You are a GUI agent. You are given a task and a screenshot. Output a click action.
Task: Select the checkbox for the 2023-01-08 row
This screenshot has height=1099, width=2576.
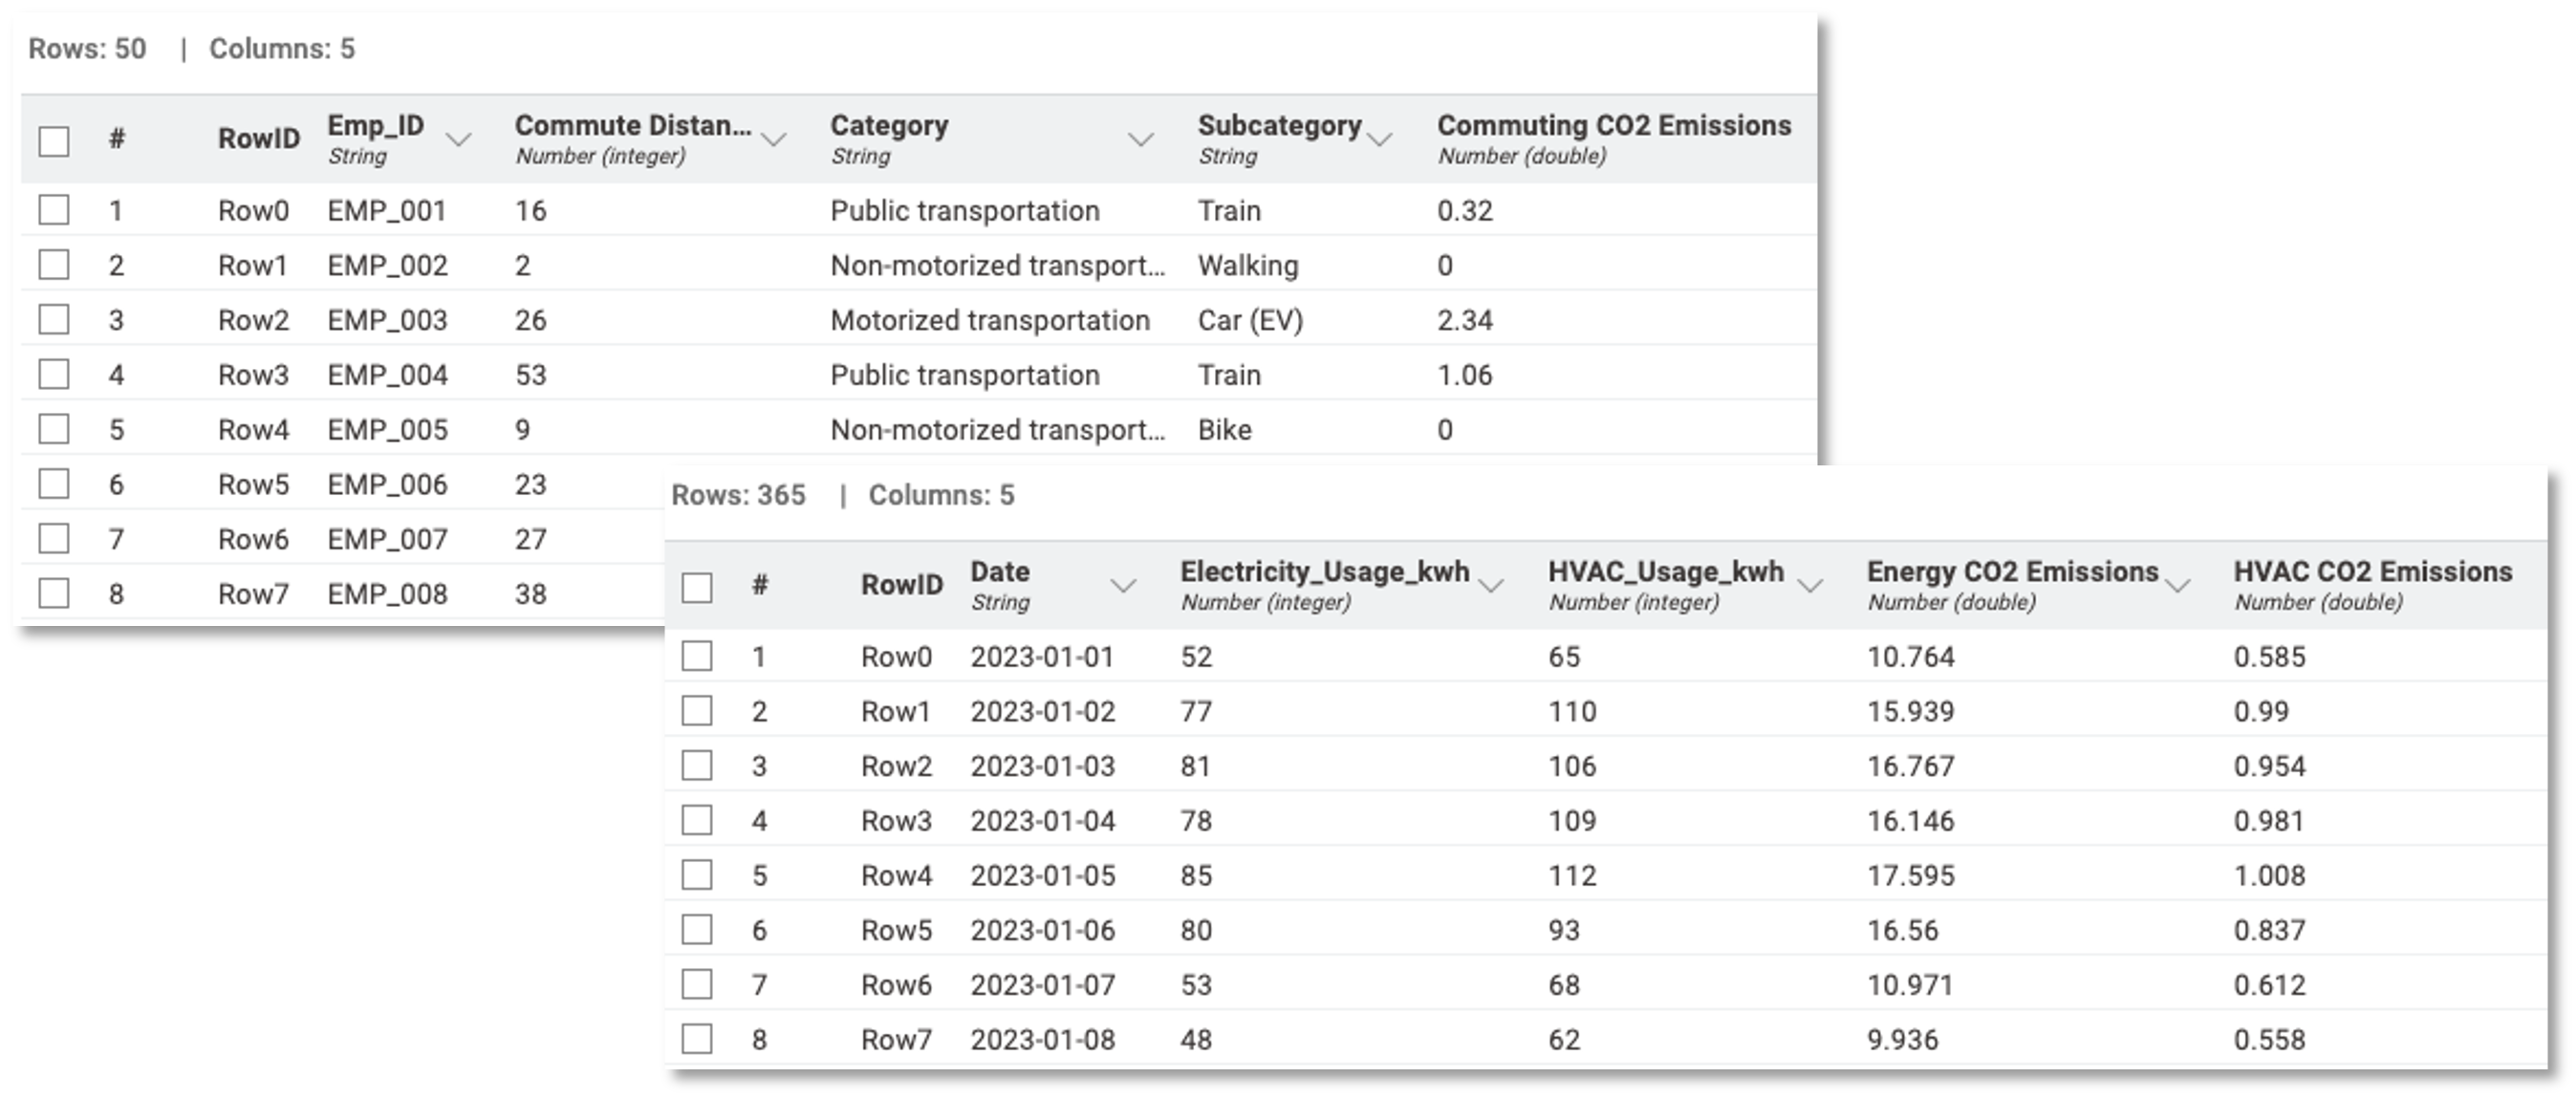click(x=697, y=1039)
